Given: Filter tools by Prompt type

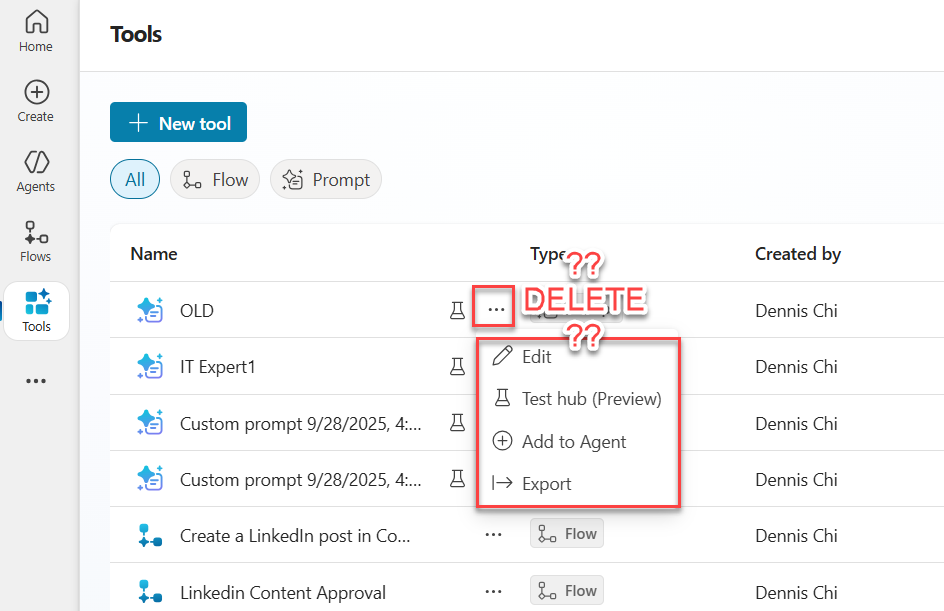Looking at the screenshot, I should click(x=326, y=180).
